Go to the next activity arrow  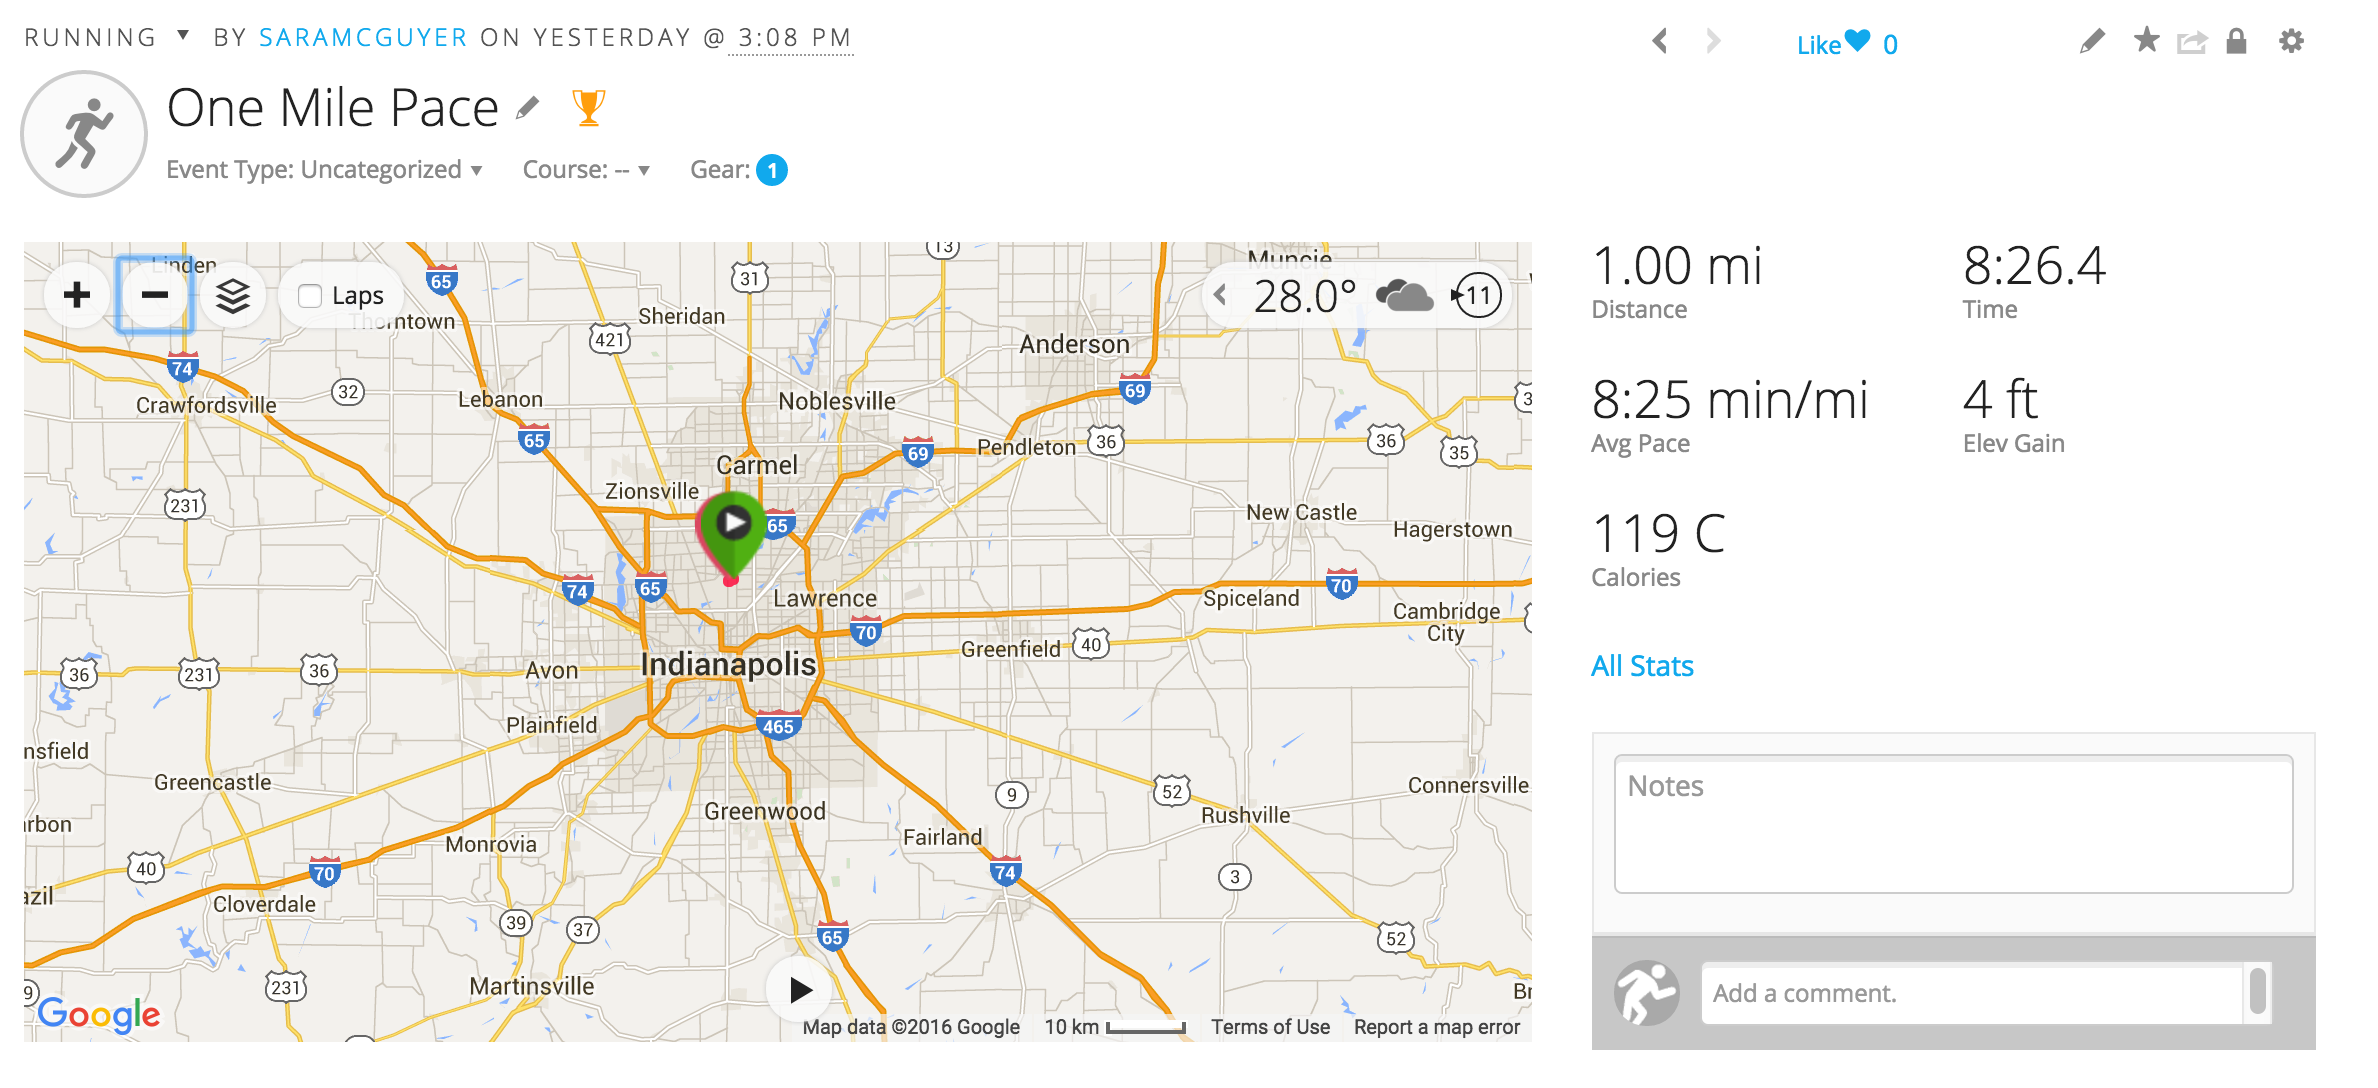click(x=1713, y=41)
